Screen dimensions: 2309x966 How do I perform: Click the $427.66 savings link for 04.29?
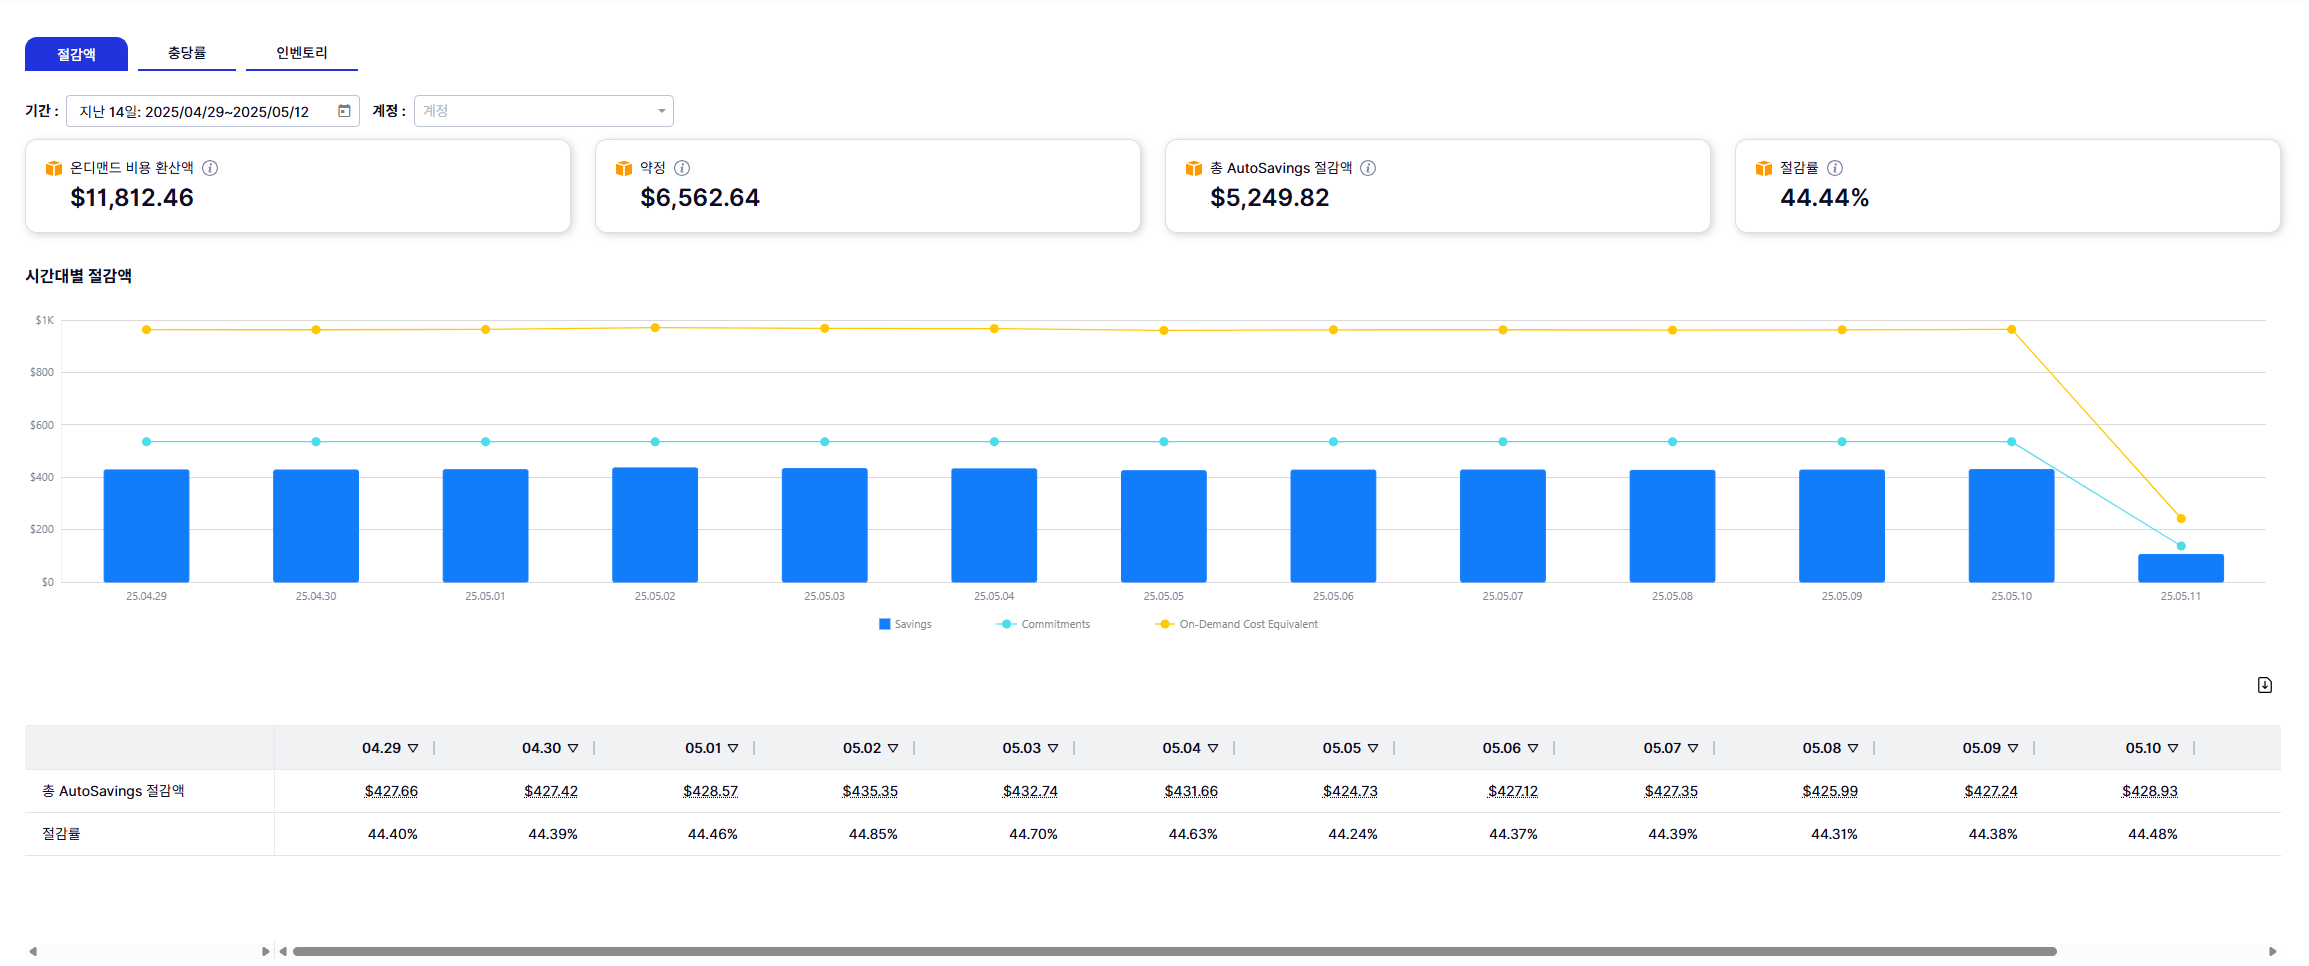pyautogui.click(x=391, y=791)
